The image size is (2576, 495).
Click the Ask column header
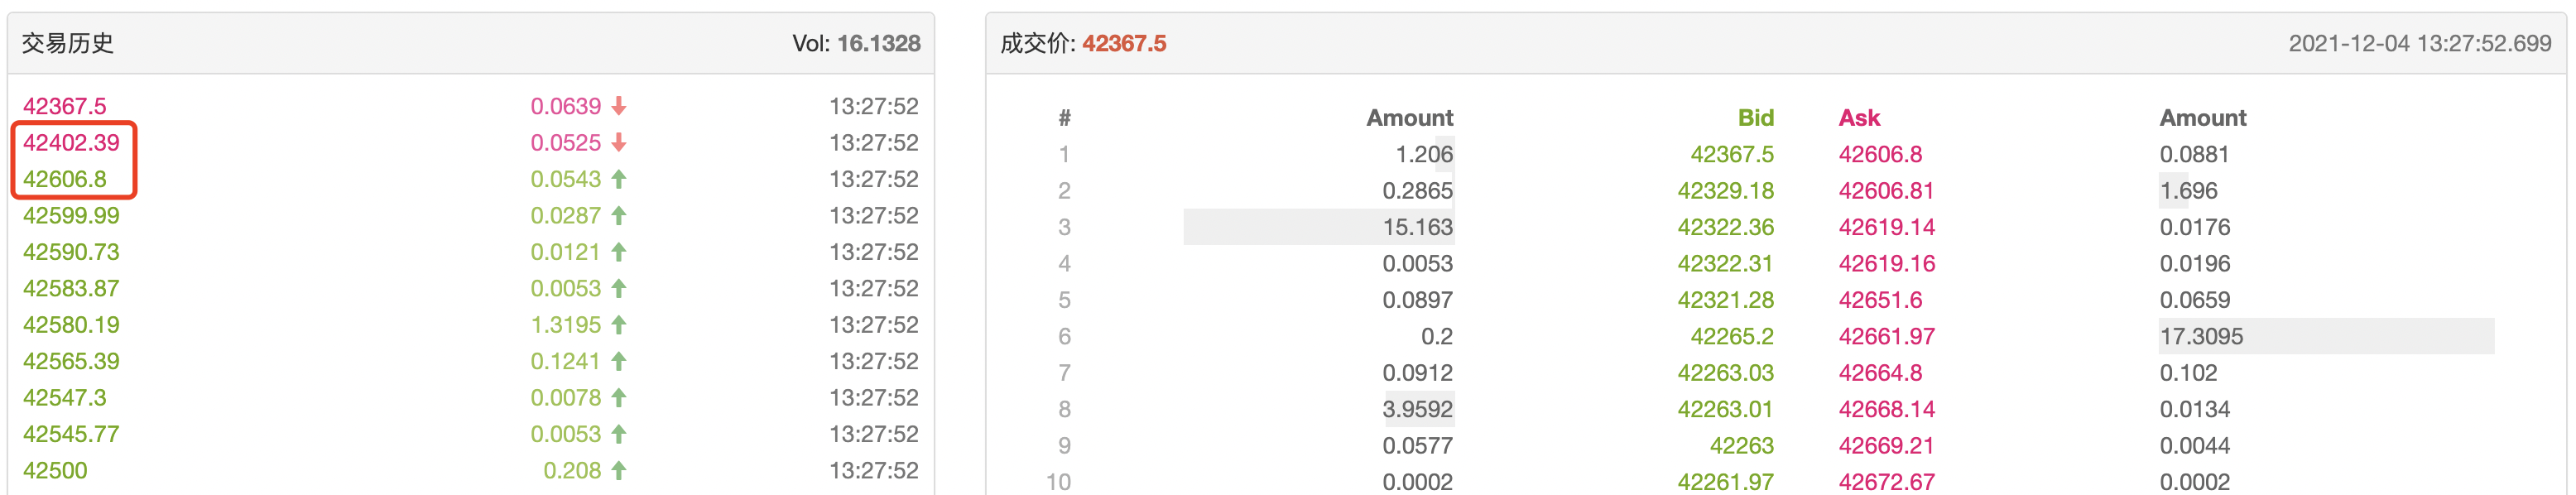[1859, 118]
